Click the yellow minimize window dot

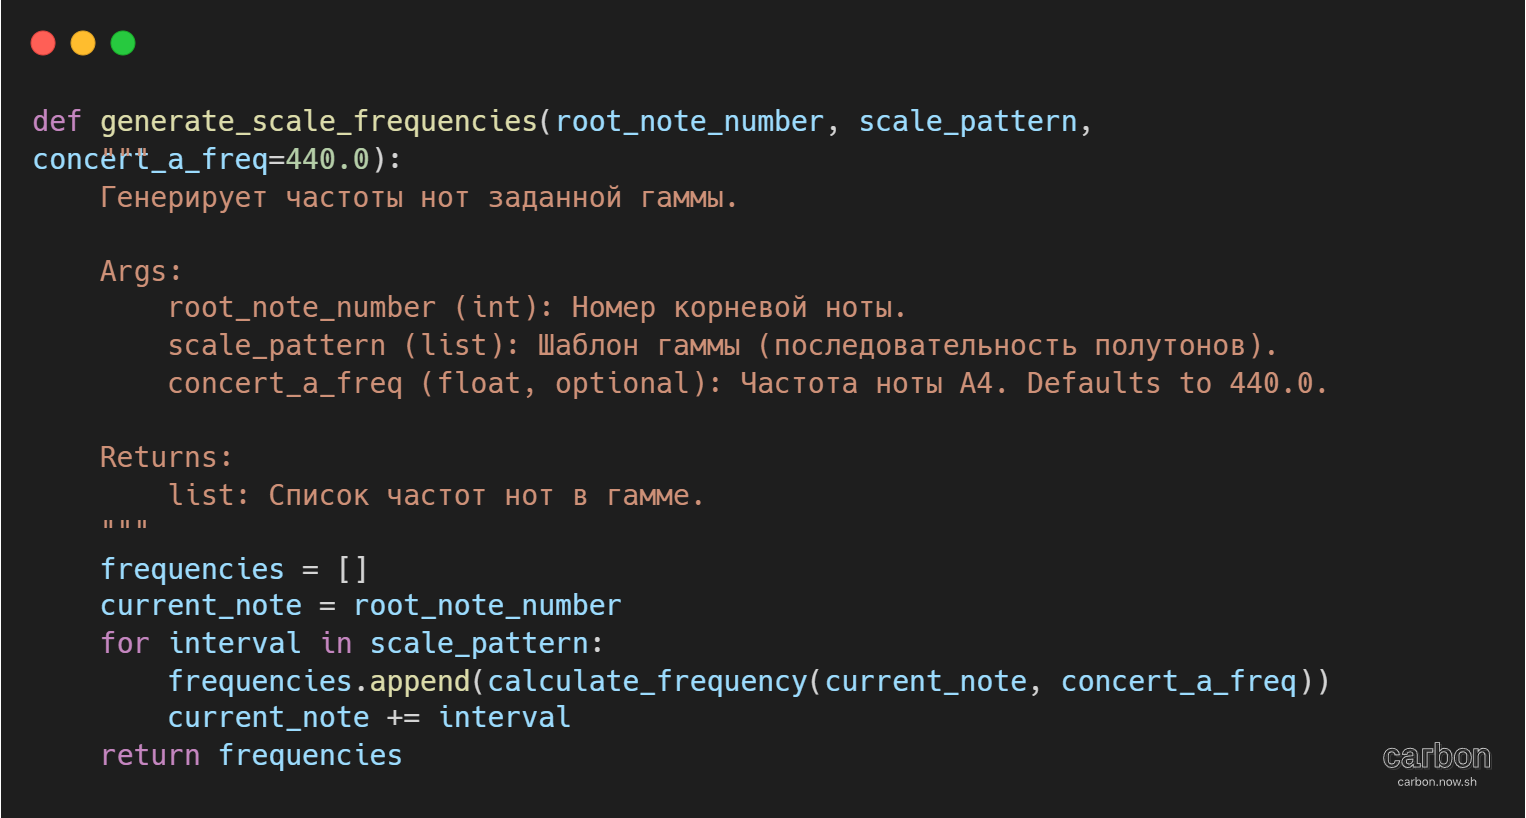pos(83,43)
